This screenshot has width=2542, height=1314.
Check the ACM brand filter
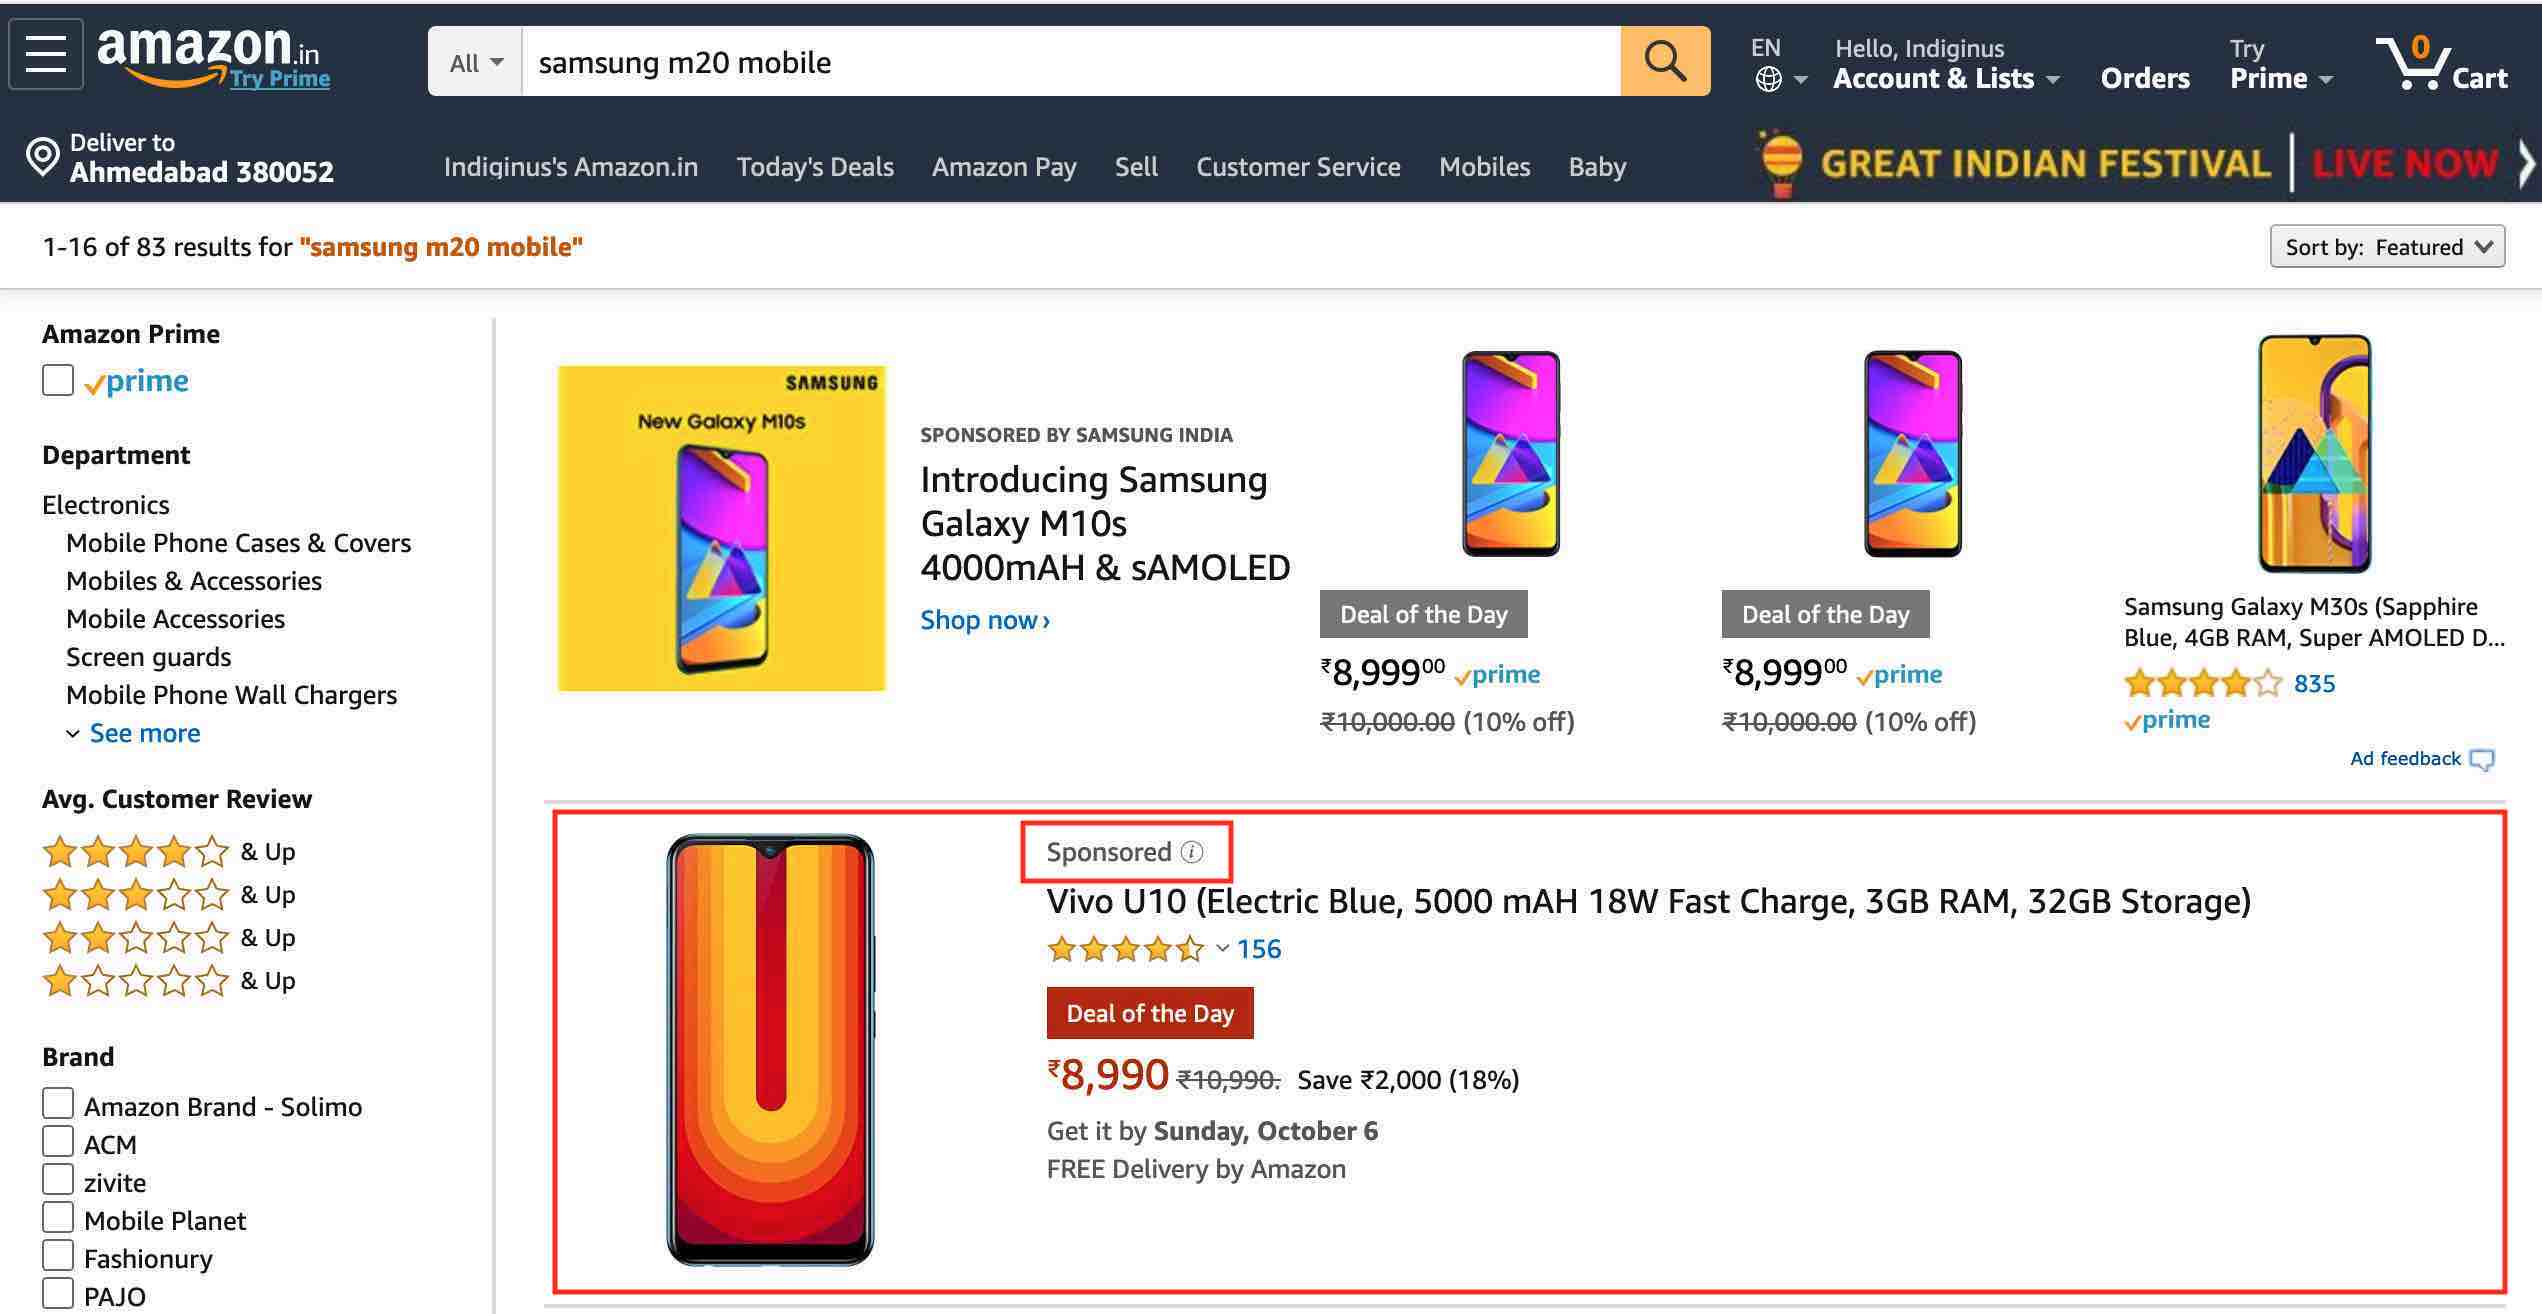(x=57, y=1140)
